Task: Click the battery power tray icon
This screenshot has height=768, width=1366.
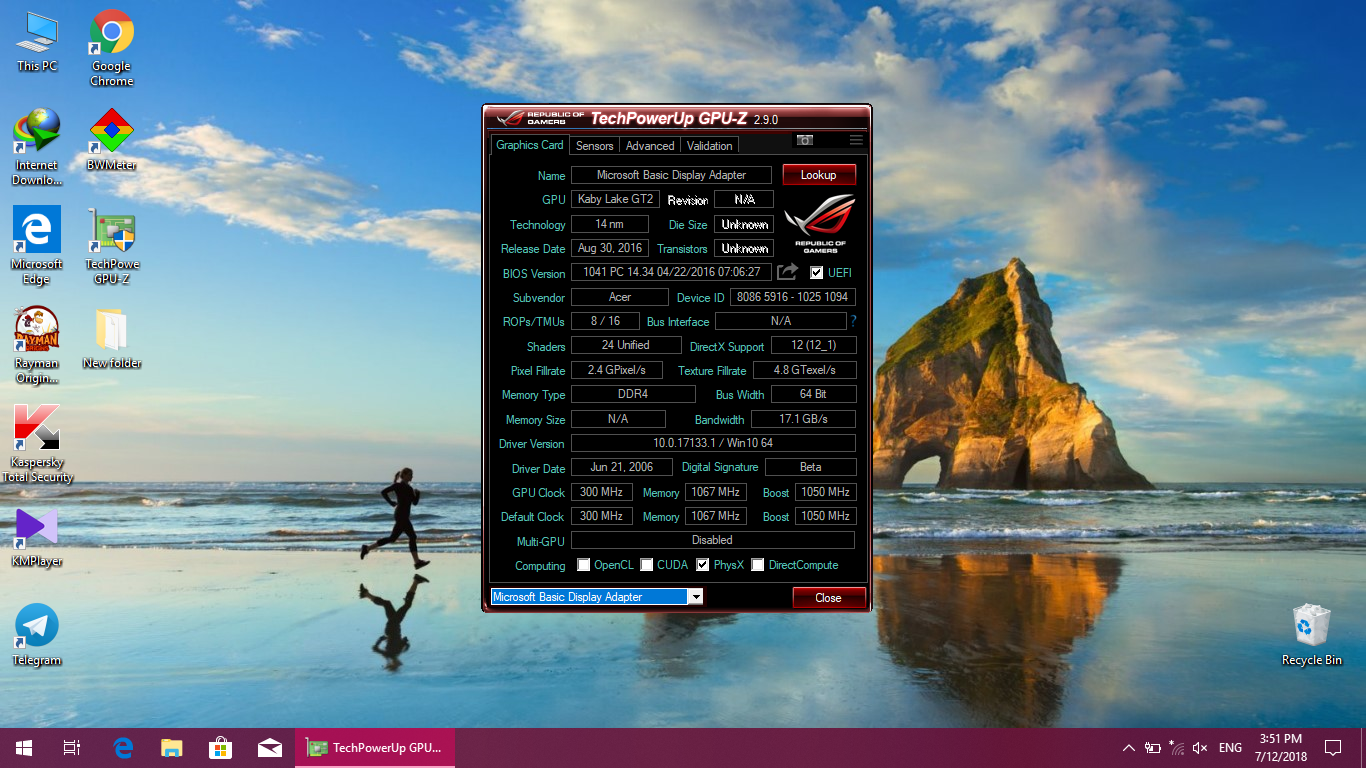Action: click(1153, 747)
